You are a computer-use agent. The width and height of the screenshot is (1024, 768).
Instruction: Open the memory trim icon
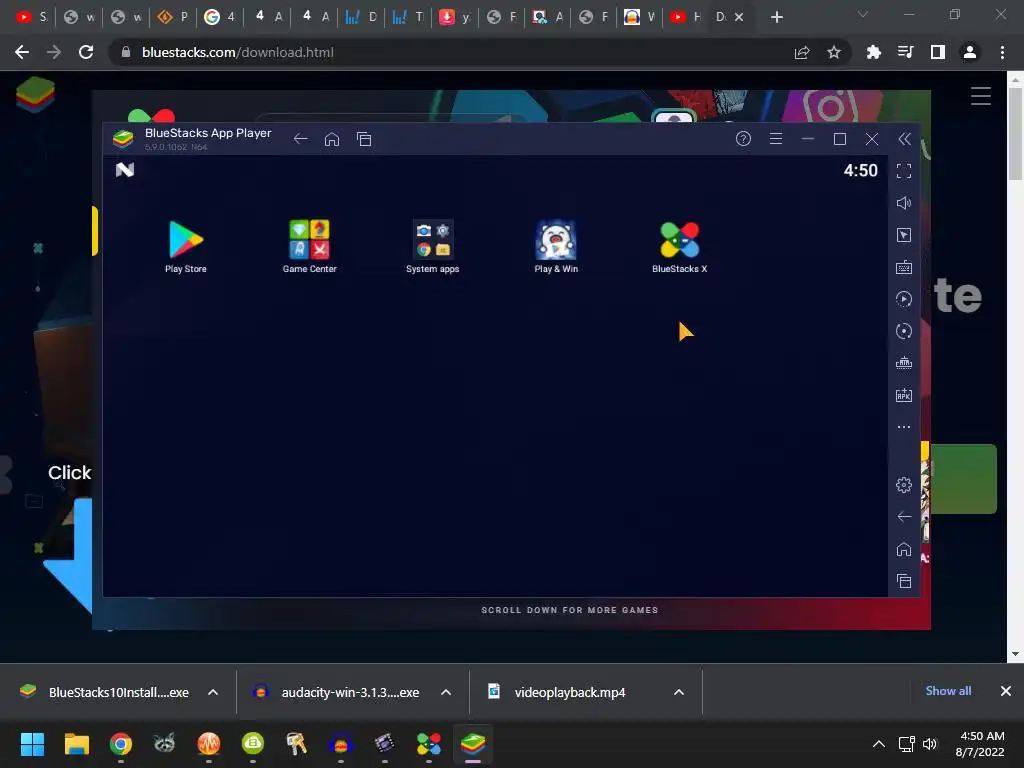[904, 363]
